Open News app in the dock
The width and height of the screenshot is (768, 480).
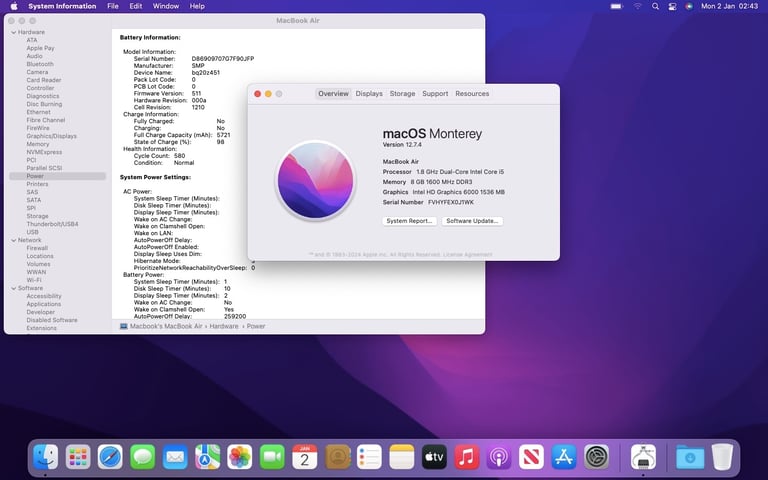531,457
